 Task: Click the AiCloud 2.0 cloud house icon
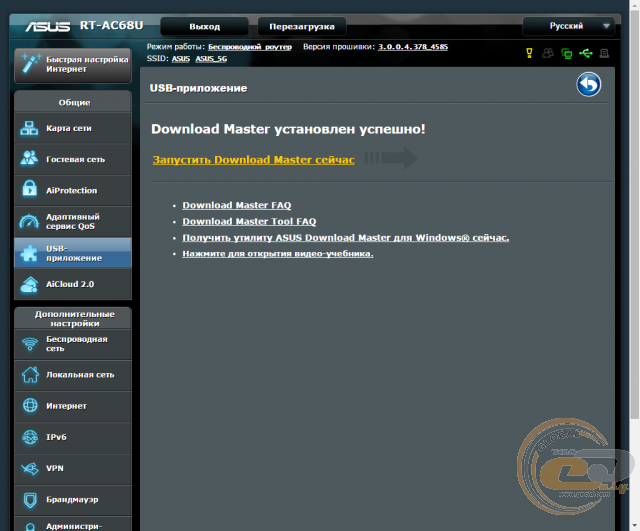[x=29, y=284]
